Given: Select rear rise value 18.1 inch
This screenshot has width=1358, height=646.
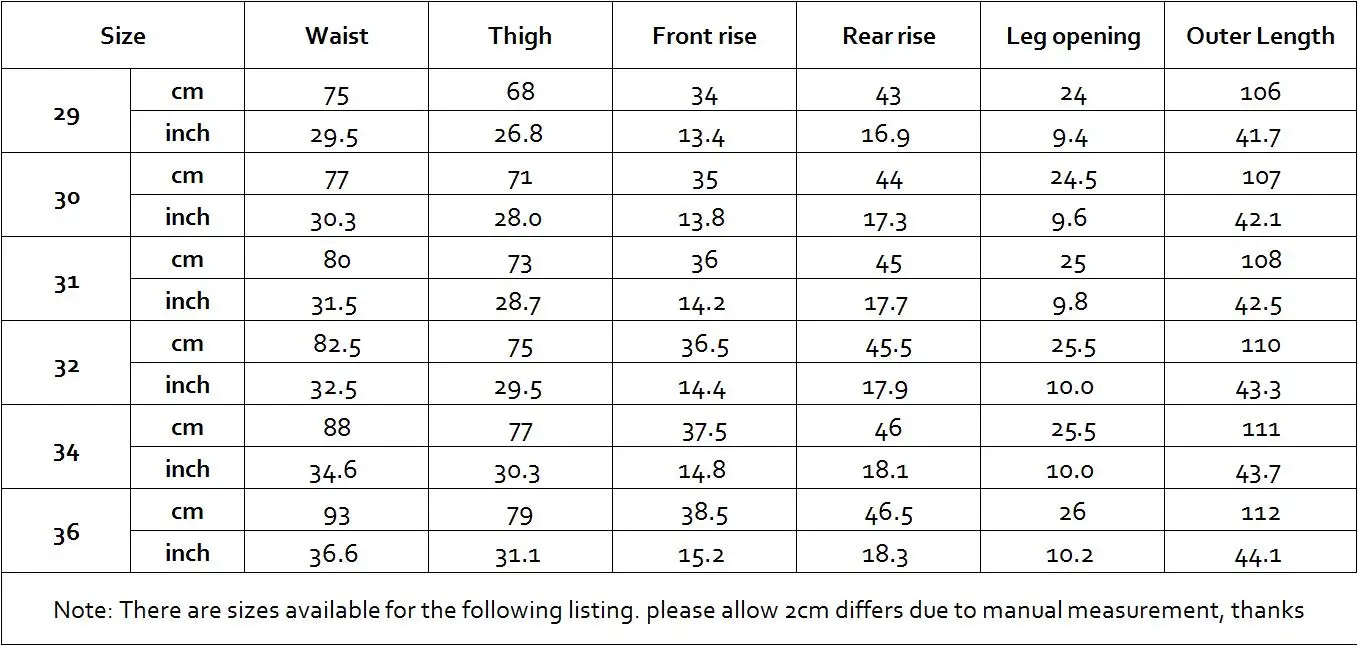Looking at the screenshot, I should (885, 470).
